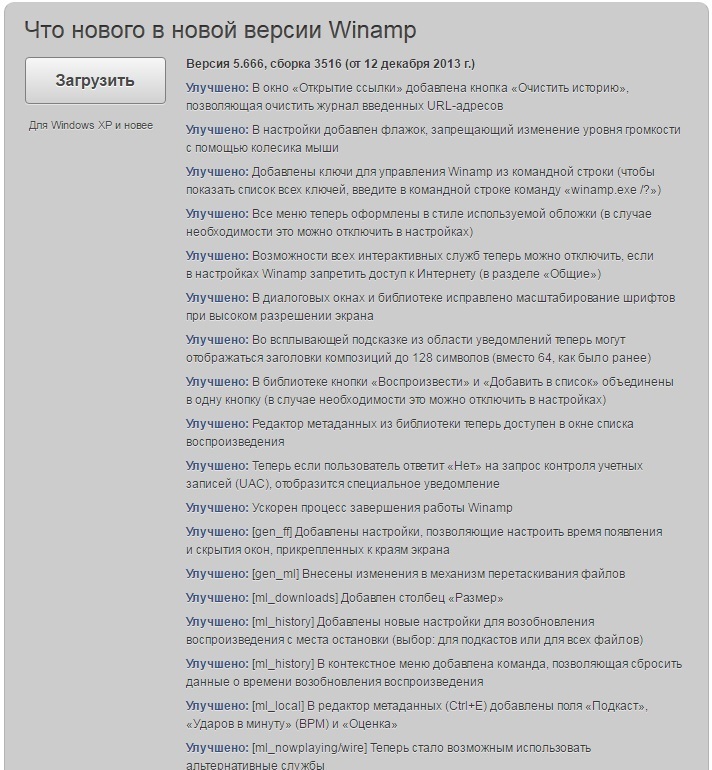
Task: Click the entry about интерактивных служб
Action: (x=420, y=265)
